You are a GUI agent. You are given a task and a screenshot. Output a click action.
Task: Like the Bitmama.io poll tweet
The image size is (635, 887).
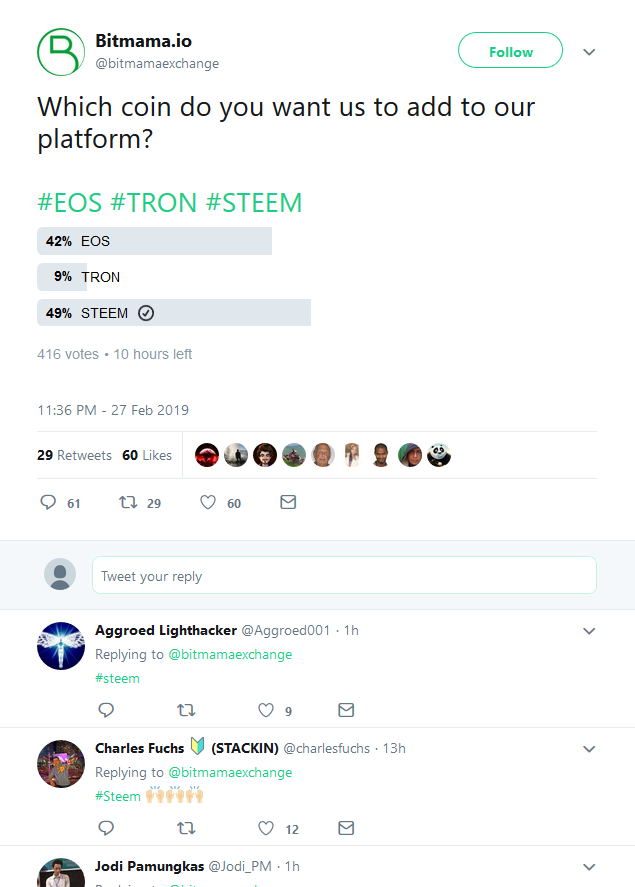(208, 503)
